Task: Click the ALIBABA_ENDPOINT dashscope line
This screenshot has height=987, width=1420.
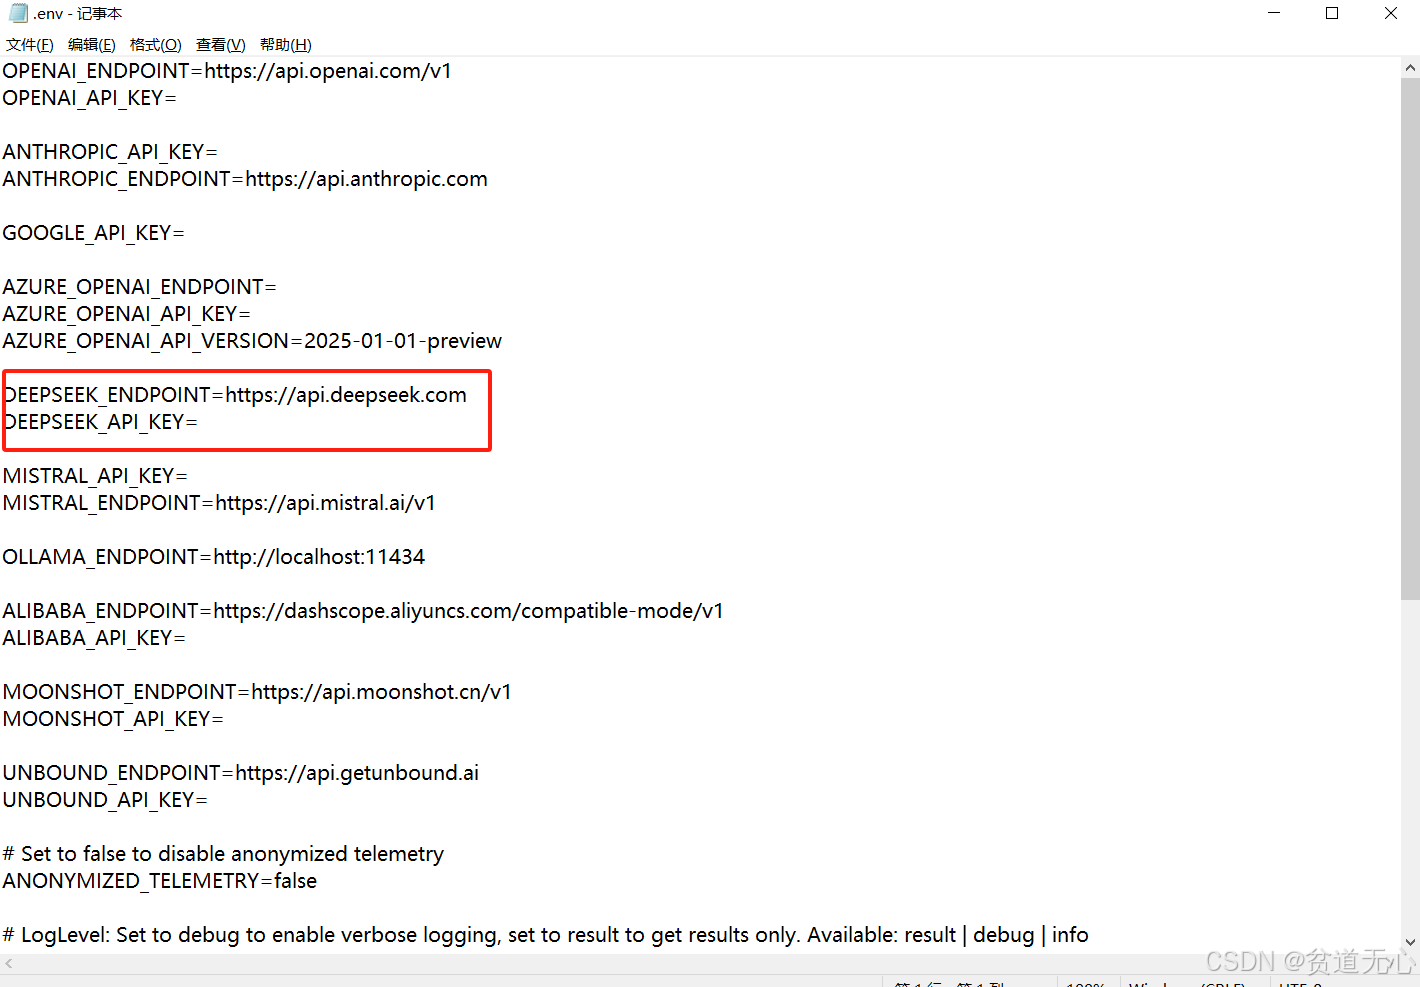Action: coord(363,611)
